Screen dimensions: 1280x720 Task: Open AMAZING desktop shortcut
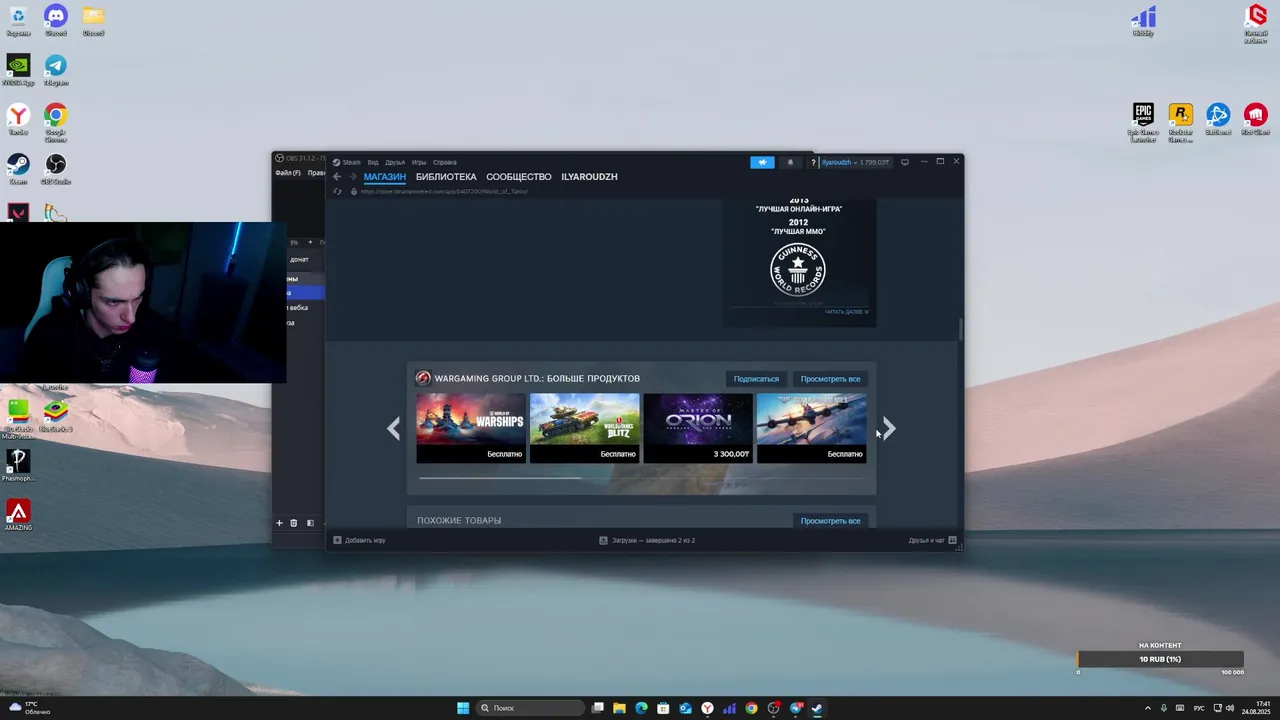coord(18,514)
